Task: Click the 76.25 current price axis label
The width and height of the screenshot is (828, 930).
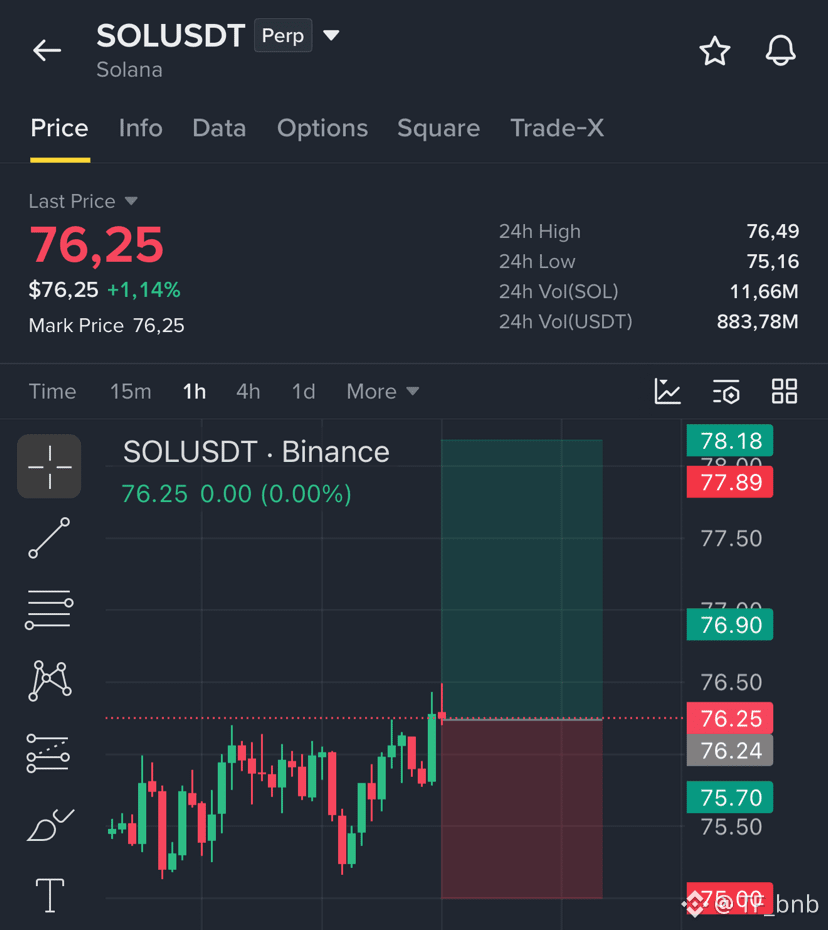Action: point(730,718)
